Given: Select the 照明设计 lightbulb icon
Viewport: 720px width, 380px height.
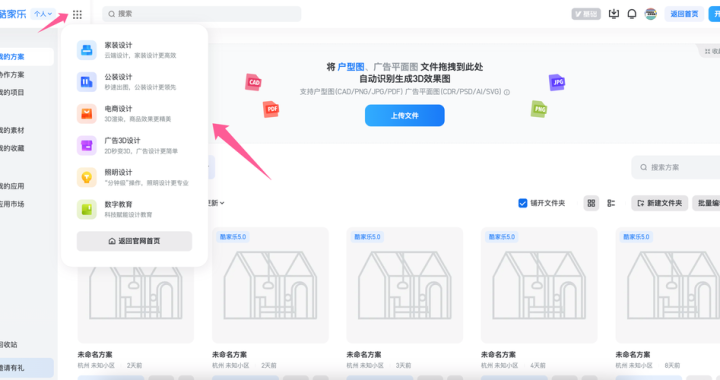Looking at the screenshot, I should coord(86,177).
